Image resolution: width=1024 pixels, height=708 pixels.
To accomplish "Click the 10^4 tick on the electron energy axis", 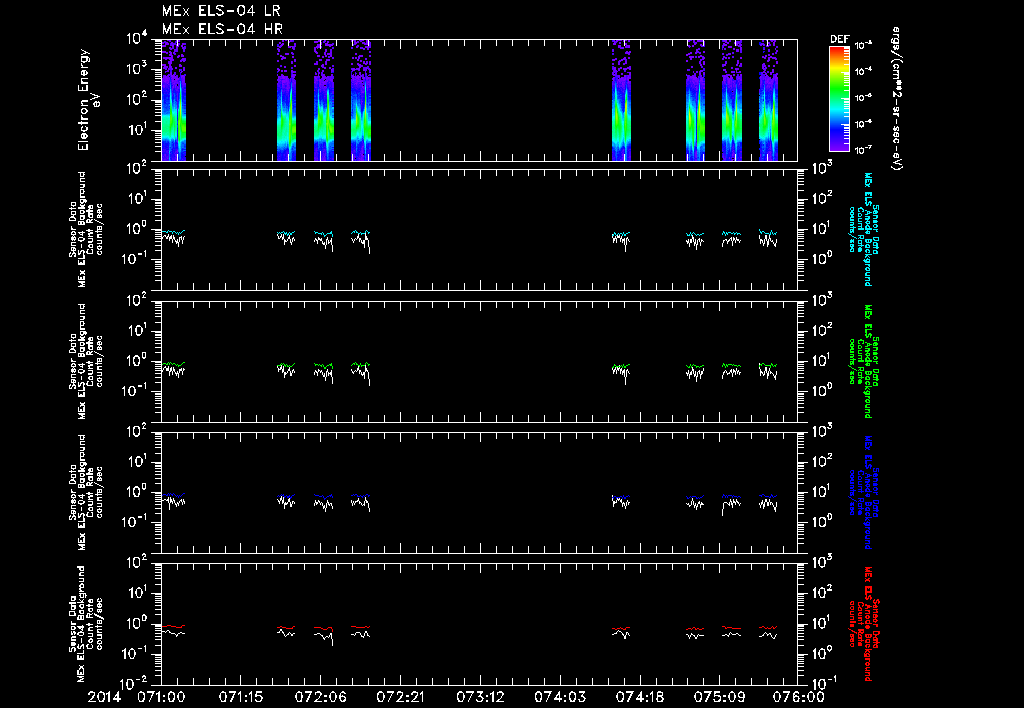I will (x=137, y=39).
